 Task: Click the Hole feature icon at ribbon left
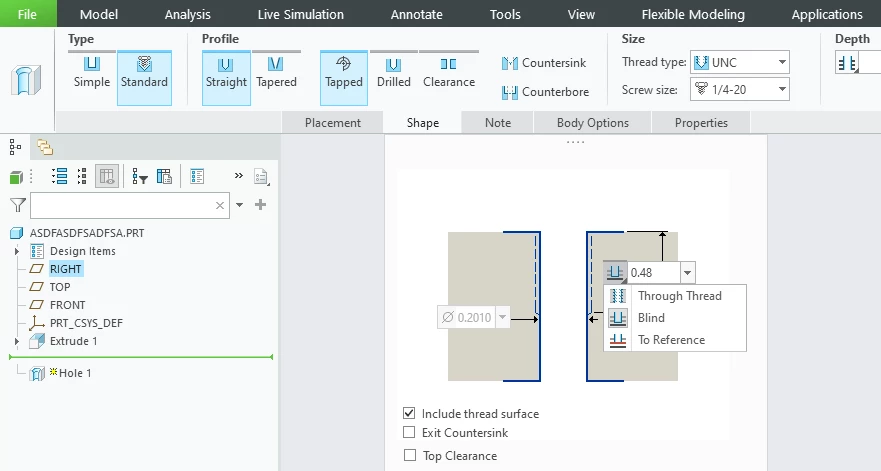[x=26, y=80]
